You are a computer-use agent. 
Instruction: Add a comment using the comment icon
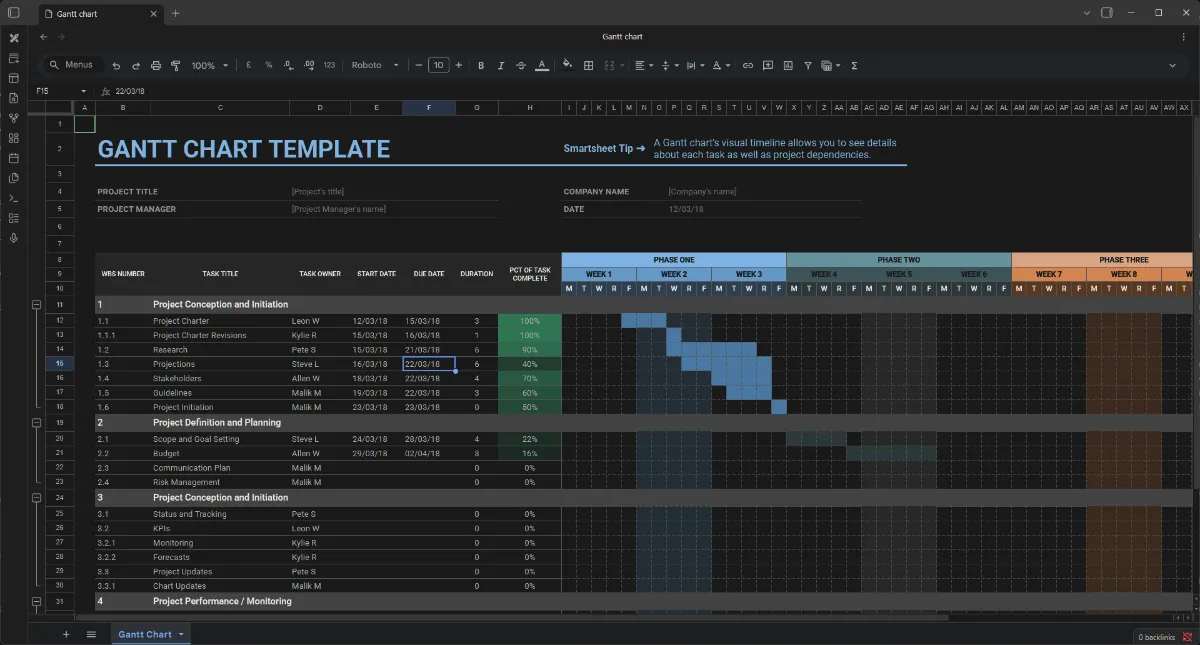point(768,65)
